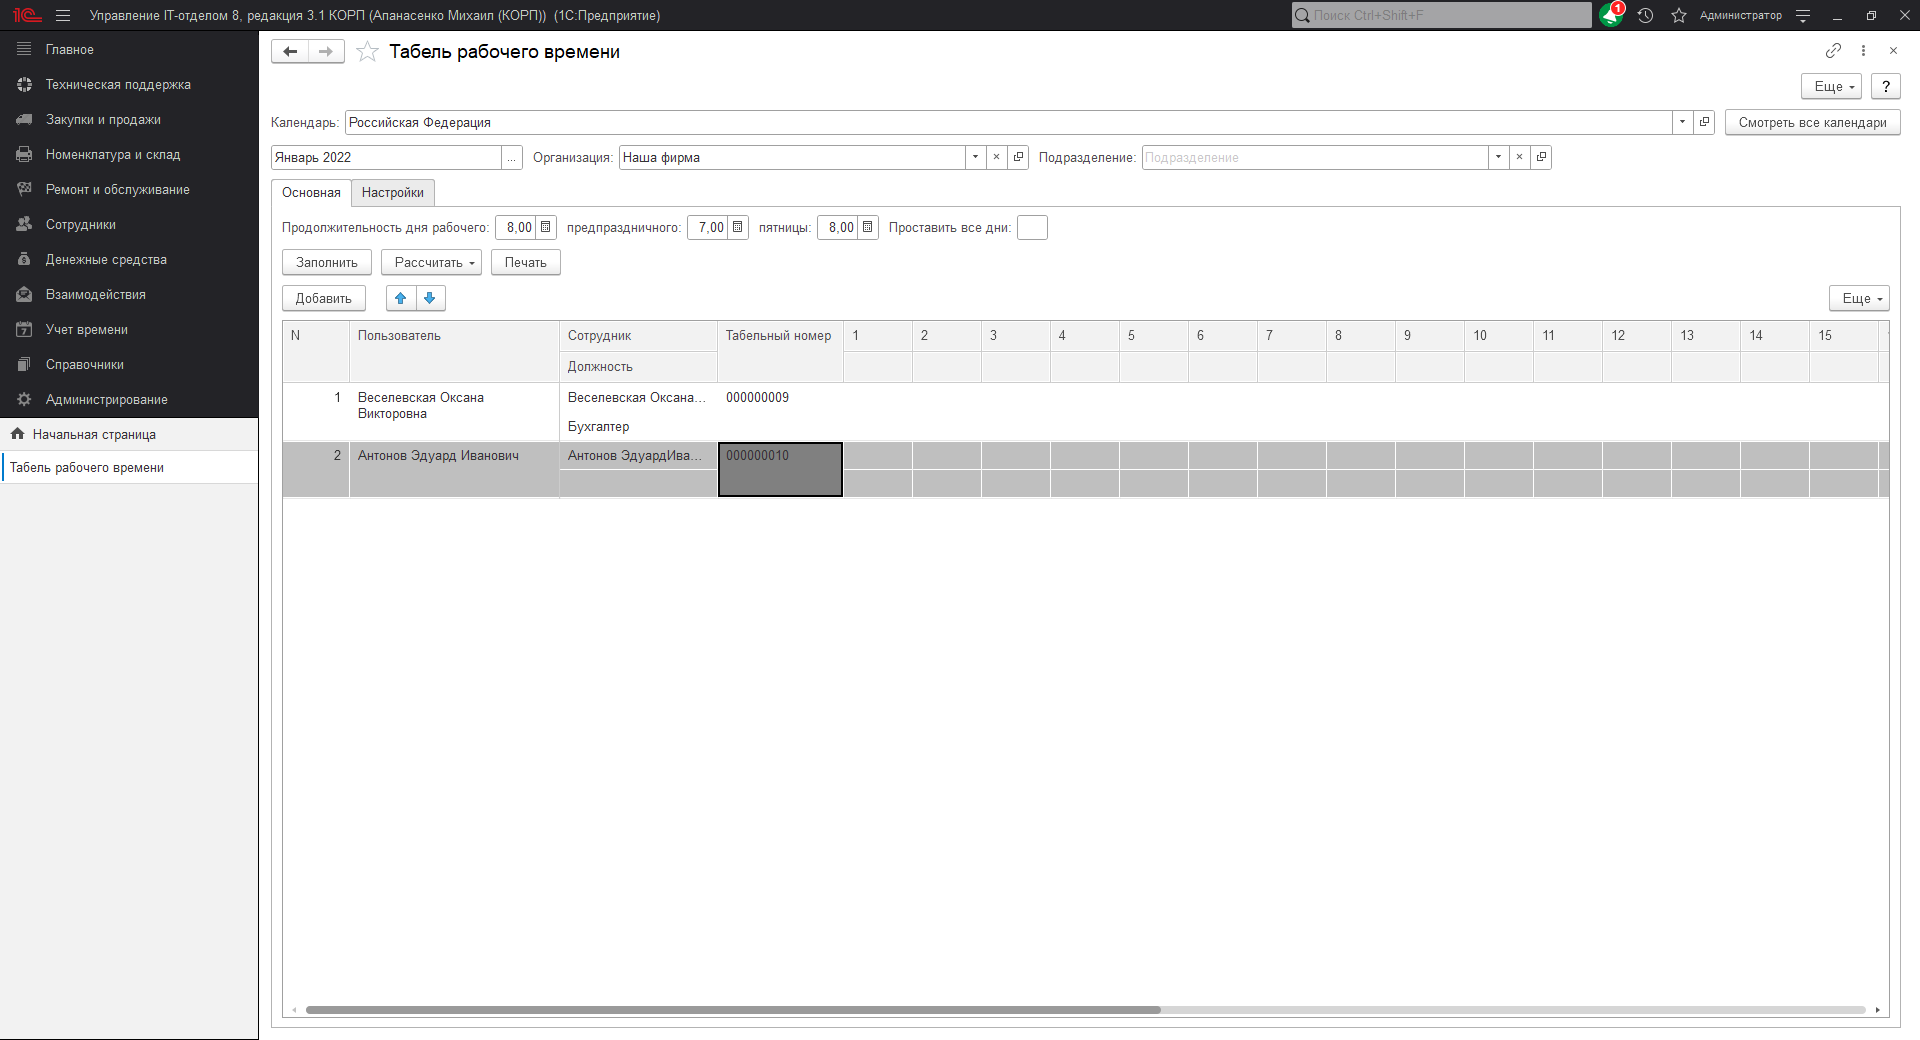Switch to the Настройки tab
The image size is (1920, 1040).
coord(392,192)
